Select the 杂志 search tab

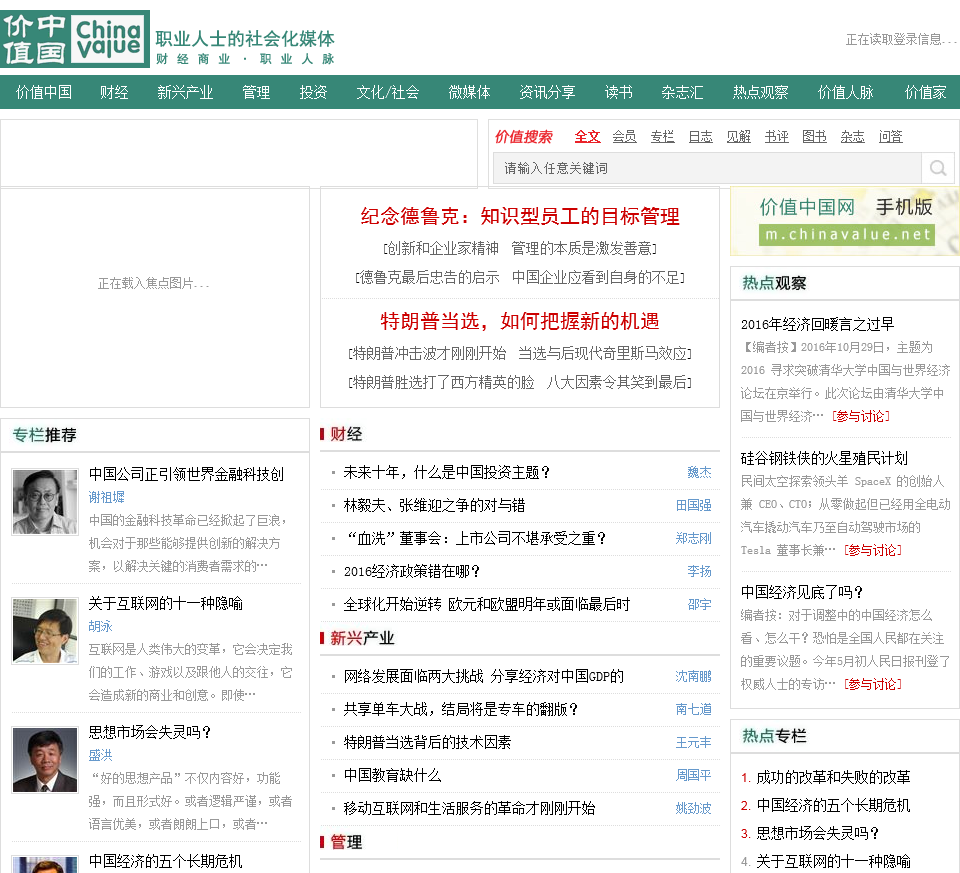[x=852, y=137]
